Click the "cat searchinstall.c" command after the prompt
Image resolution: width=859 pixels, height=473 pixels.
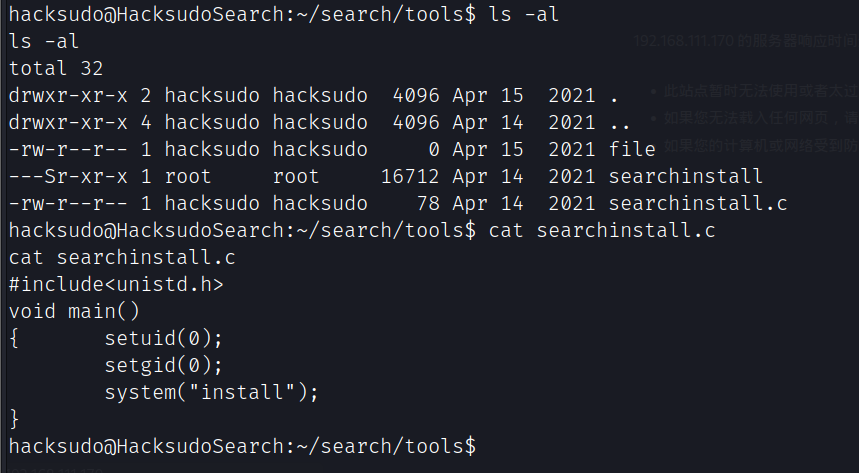click(602, 231)
